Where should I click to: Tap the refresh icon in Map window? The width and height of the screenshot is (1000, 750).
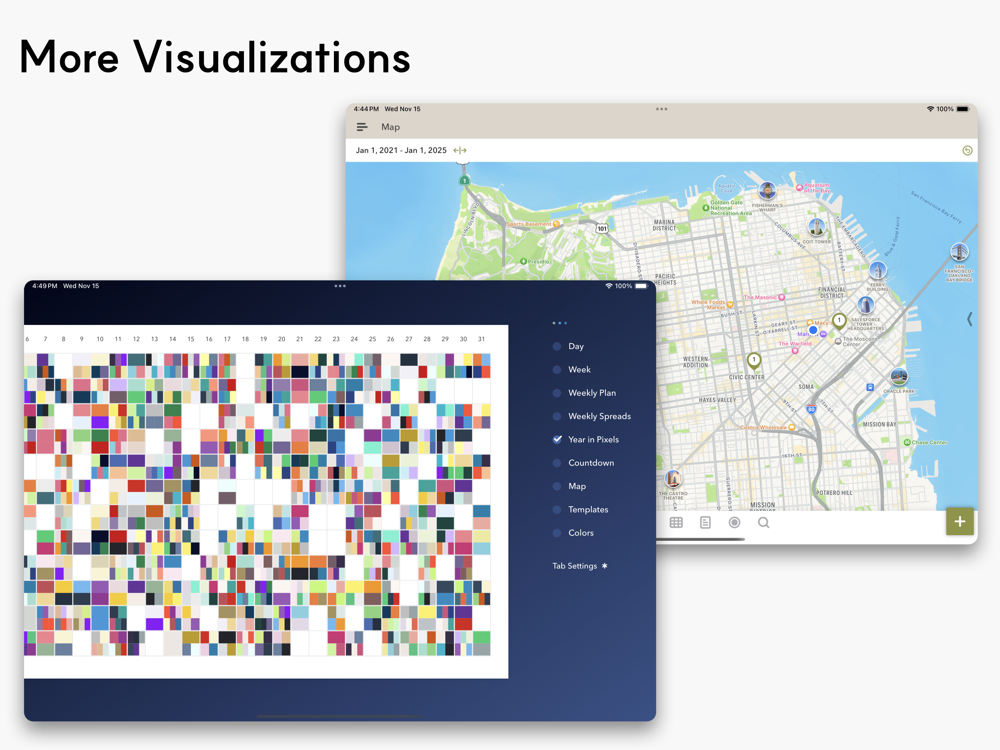click(x=967, y=151)
